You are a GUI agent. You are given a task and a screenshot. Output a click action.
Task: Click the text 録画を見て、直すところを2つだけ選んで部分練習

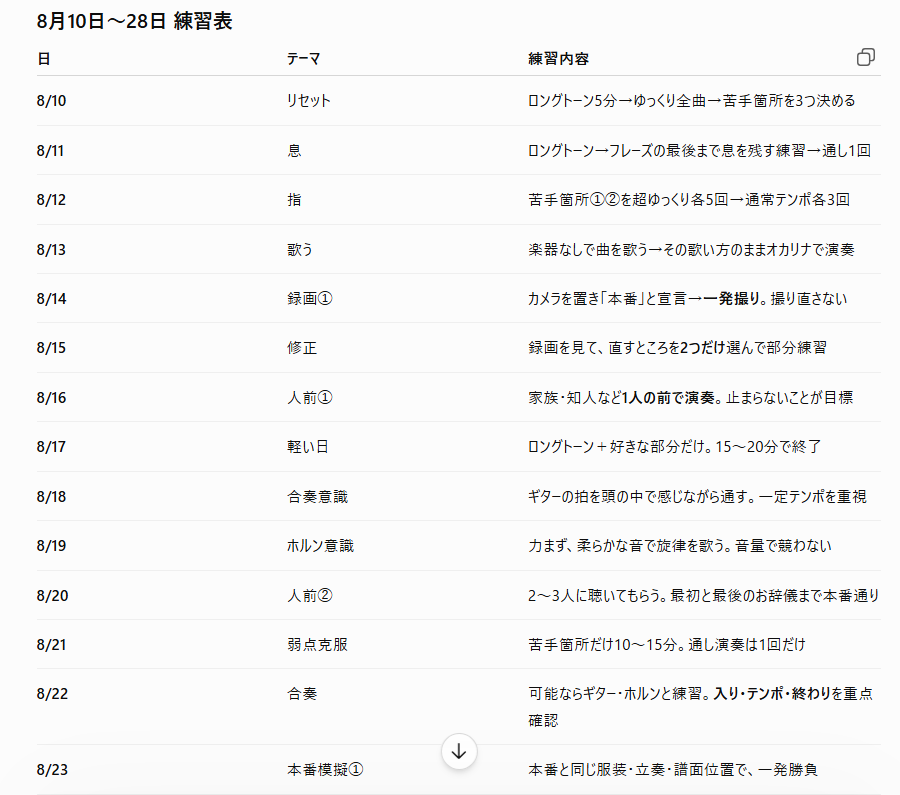point(677,348)
